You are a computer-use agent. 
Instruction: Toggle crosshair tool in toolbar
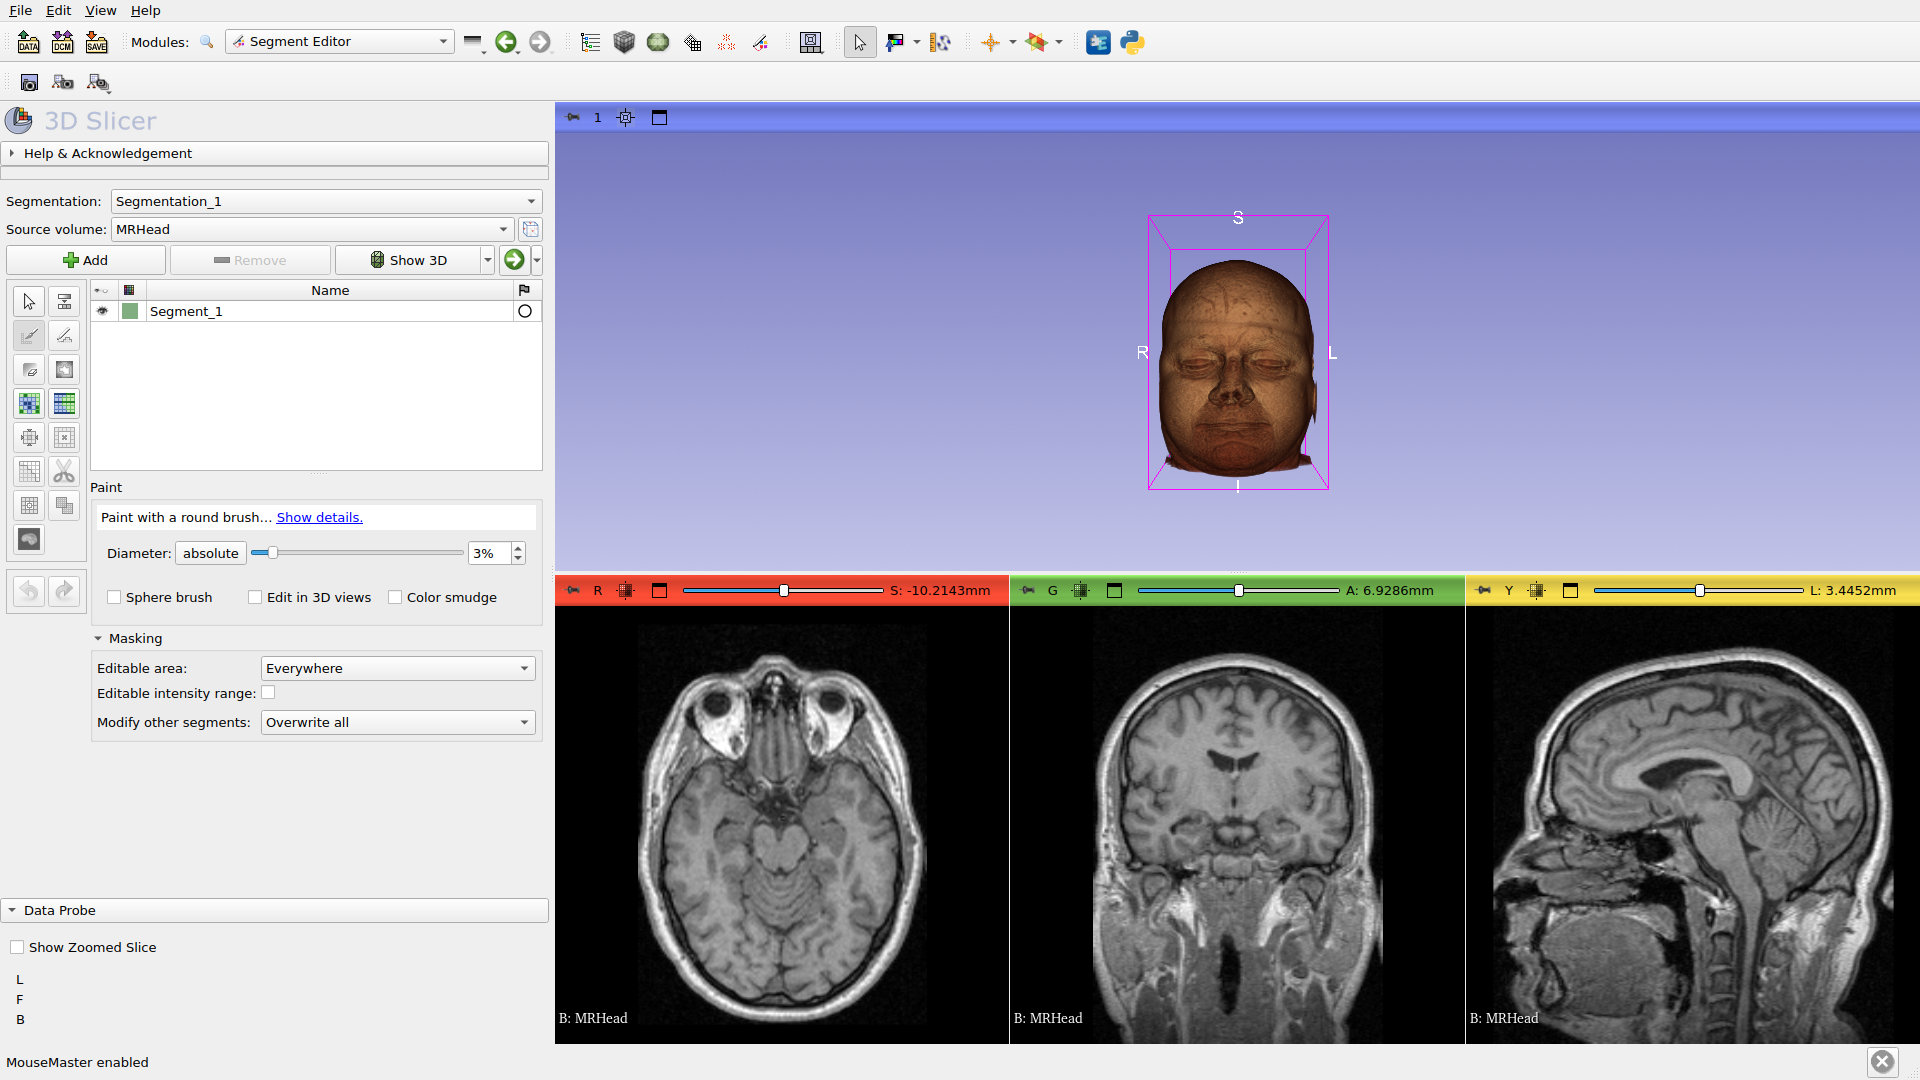(990, 42)
